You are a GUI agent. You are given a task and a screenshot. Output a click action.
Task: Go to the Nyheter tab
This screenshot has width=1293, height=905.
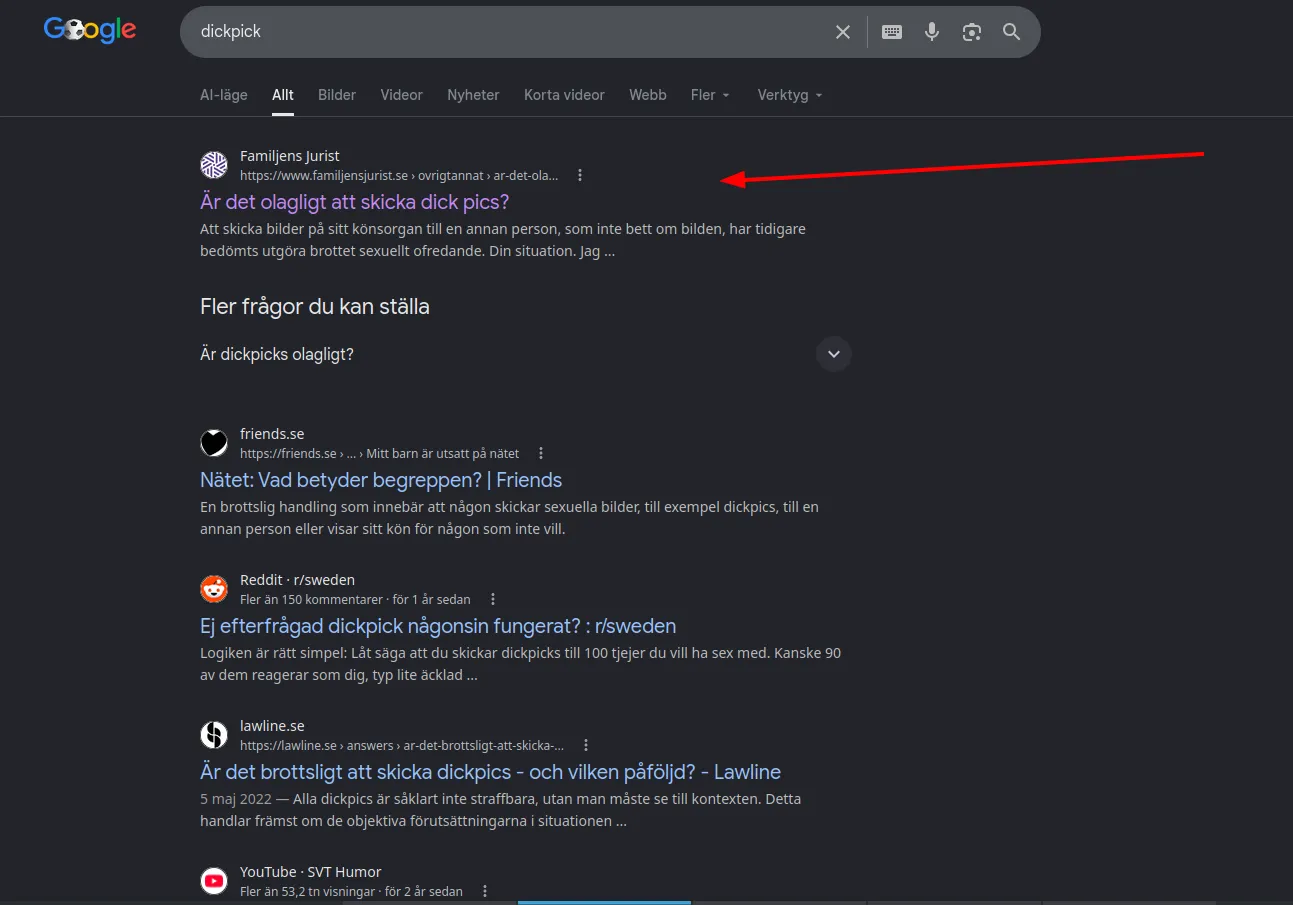(x=473, y=95)
